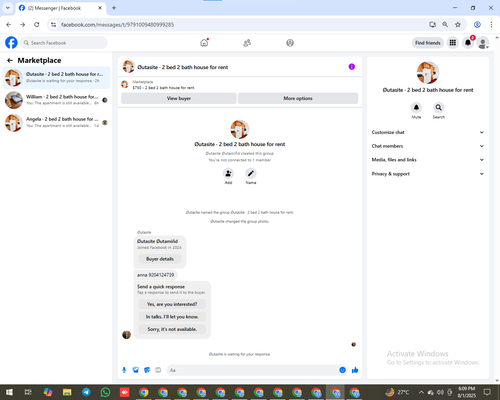This screenshot has width=500, height=400.
Task: Open the notifications bell icon
Action: (468, 43)
